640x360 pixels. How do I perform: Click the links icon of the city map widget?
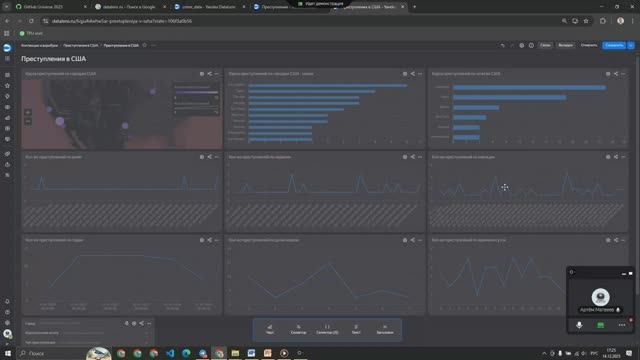[x=209, y=74]
